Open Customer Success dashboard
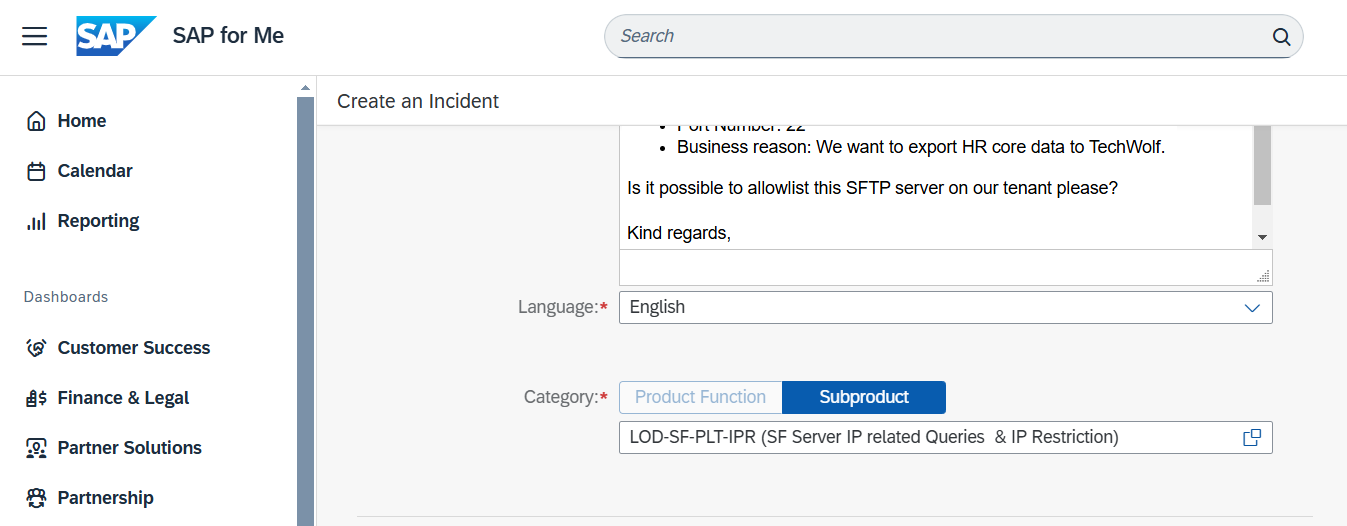Screen dimensions: 1347x526 [x=134, y=348]
